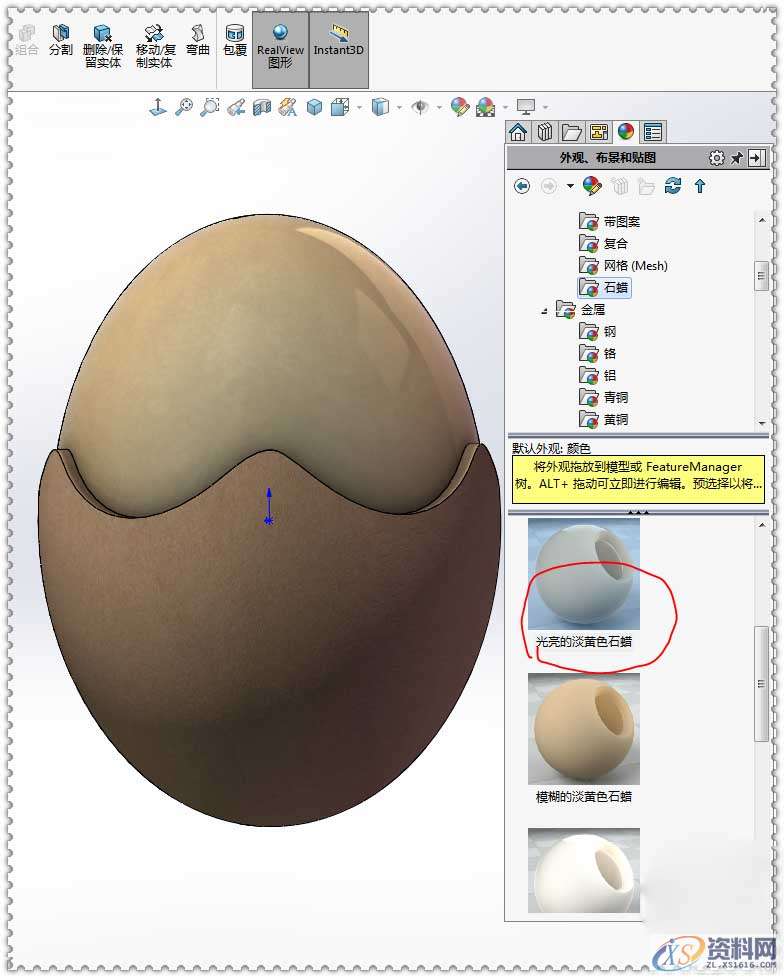Switch to the View Palette tab
784x978 pixels.
(x=599, y=132)
